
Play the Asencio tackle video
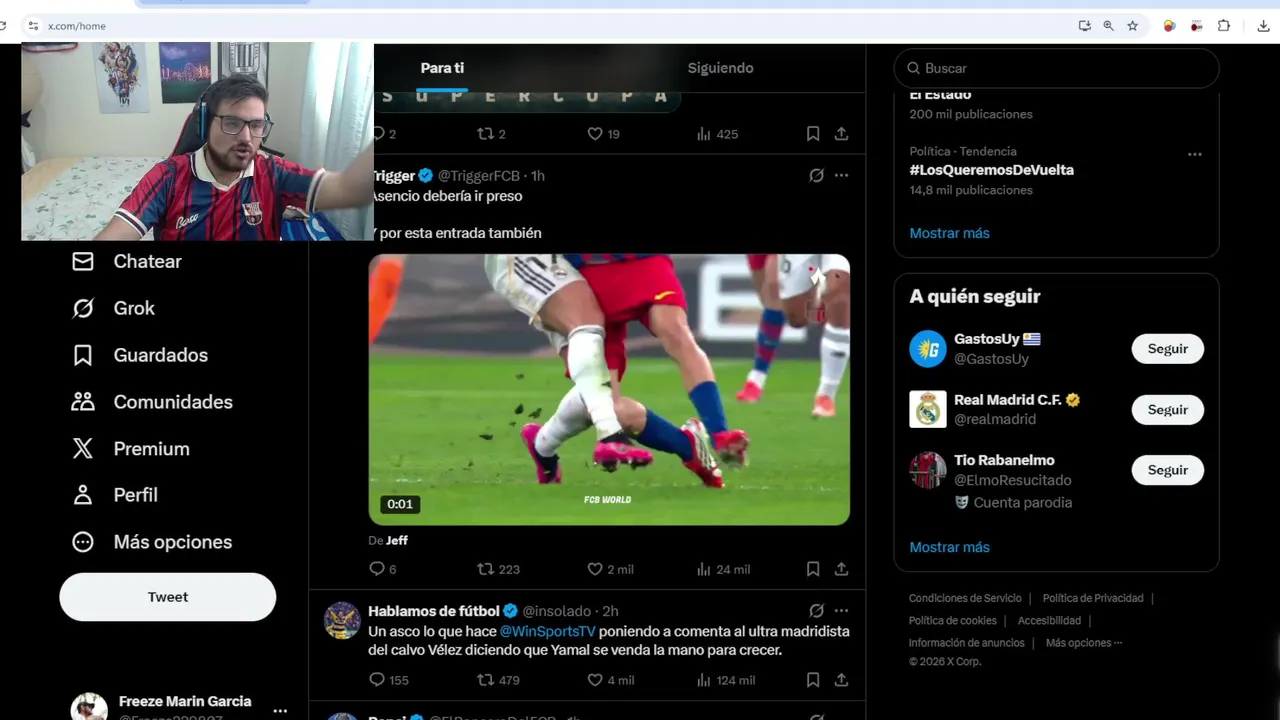pos(609,389)
